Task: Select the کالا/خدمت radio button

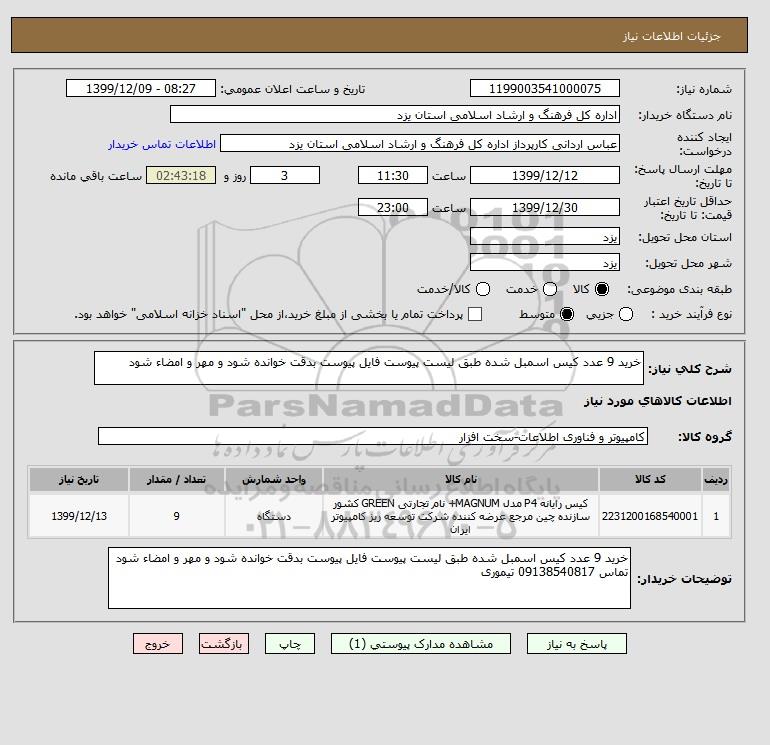Action: point(483,289)
